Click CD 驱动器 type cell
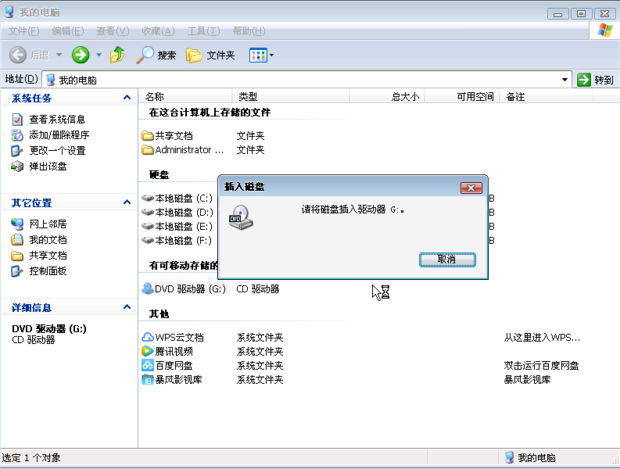This screenshot has height=469, width=620. (258, 289)
